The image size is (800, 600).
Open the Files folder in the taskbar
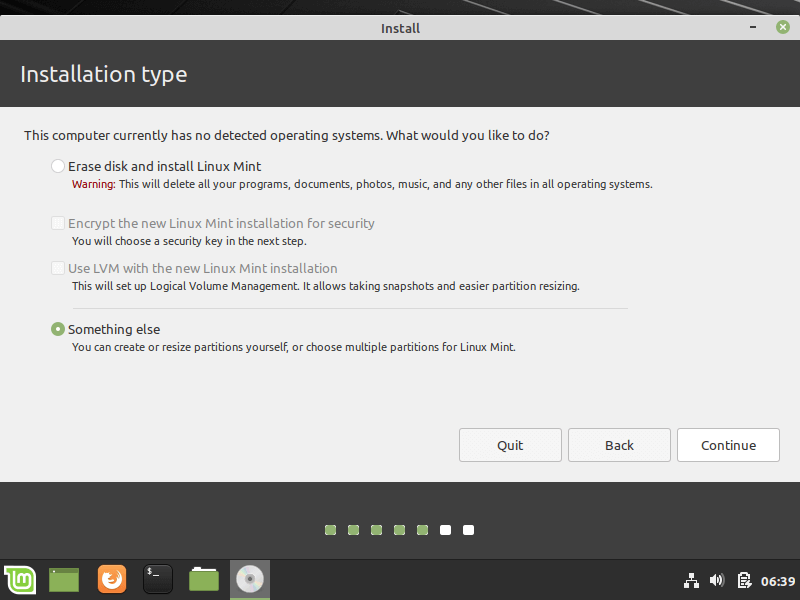204,580
